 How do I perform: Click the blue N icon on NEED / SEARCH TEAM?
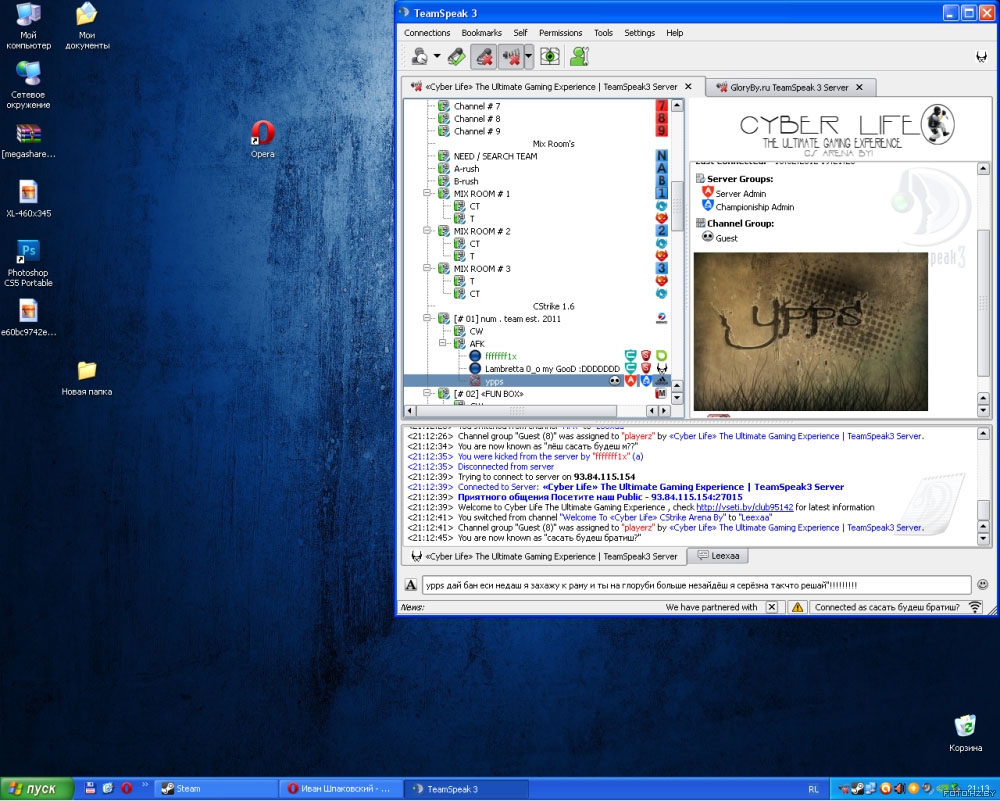(x=661, y=156)
